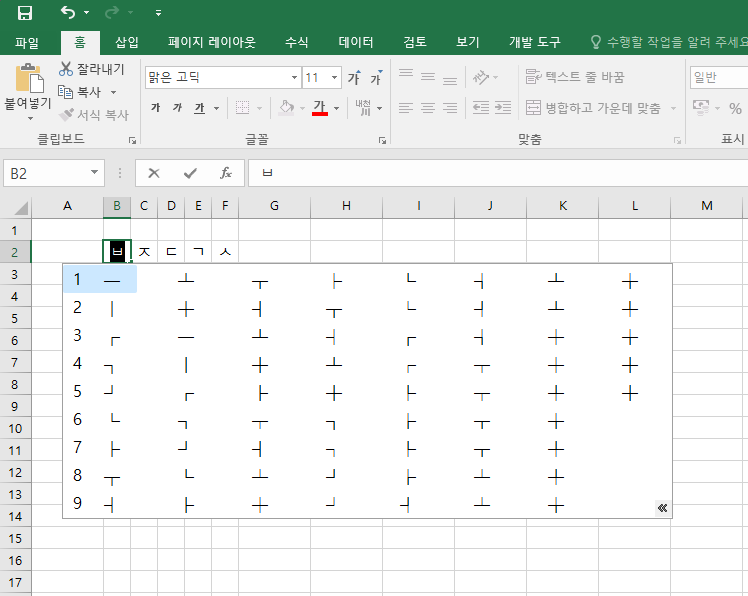Select the 데이터 tab
The image size is (748, 596).
(x=356, y=42)
